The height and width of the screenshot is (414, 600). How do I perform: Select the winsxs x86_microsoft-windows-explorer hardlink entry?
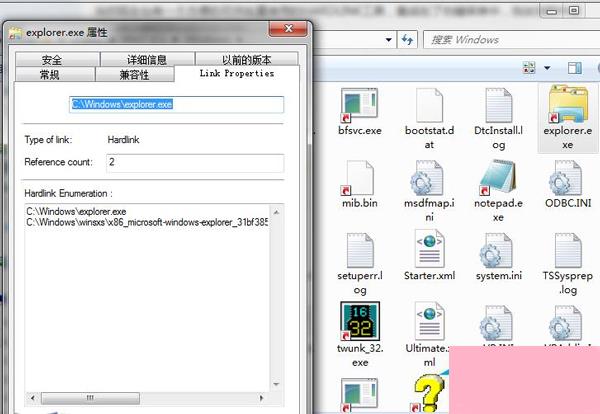[x=147, y=222]
